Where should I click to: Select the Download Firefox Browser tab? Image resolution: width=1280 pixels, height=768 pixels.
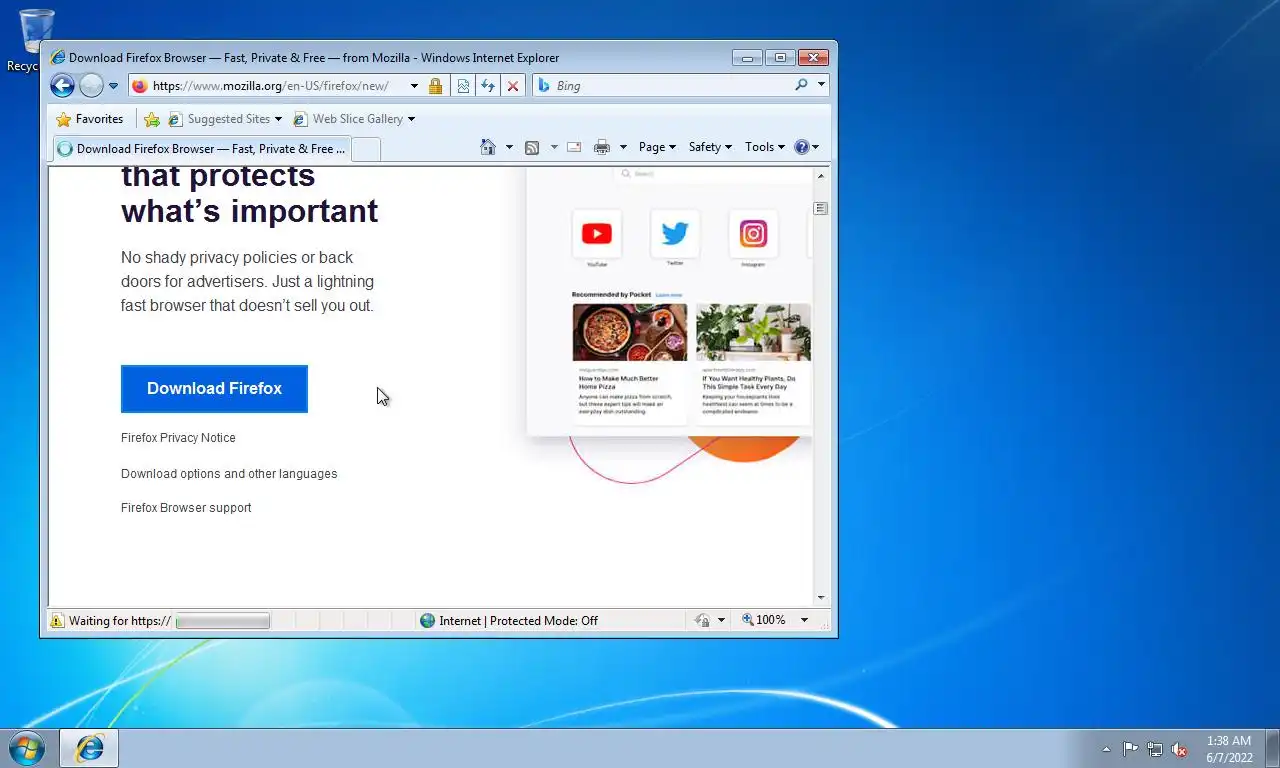(x=201, y=149)
